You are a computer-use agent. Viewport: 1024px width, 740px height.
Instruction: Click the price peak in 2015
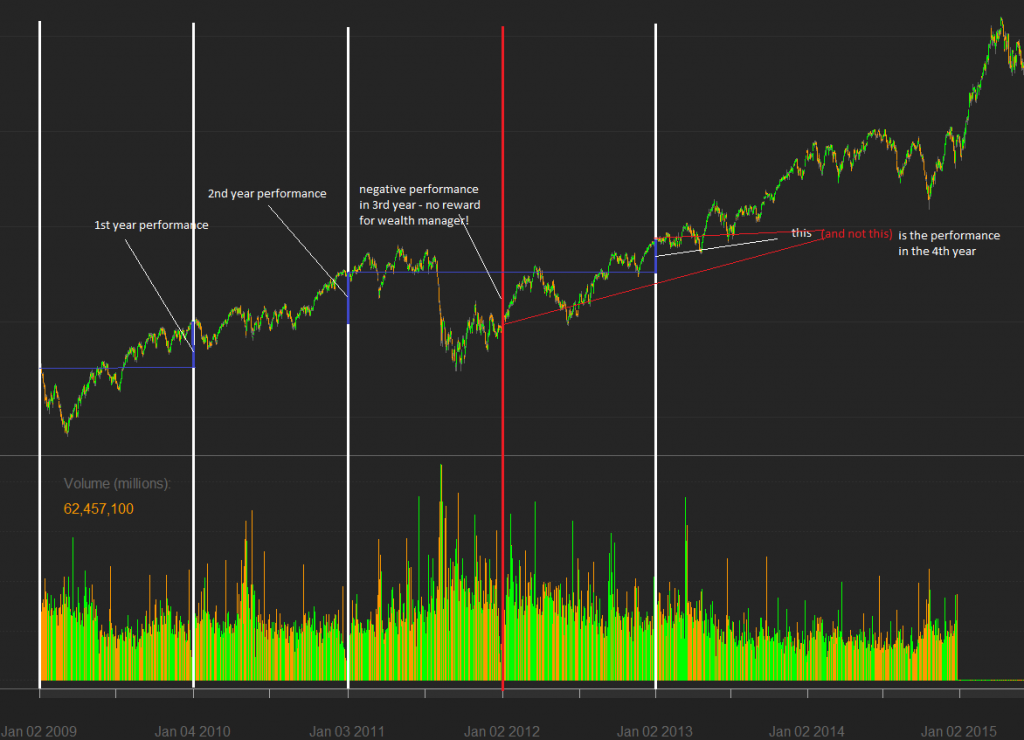pos(998,20)
